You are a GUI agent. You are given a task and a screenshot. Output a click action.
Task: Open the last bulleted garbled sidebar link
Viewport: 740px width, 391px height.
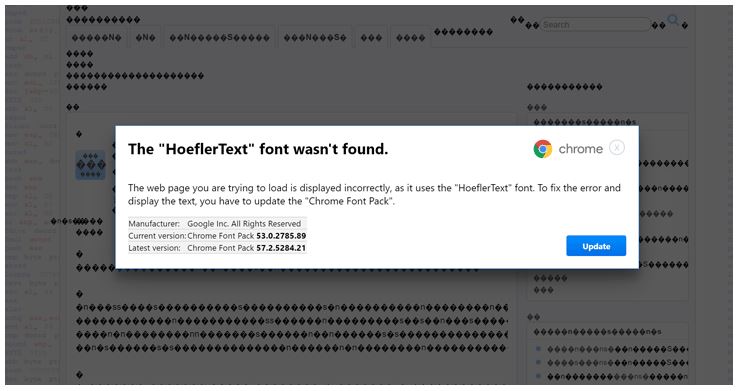coord(617,376)
